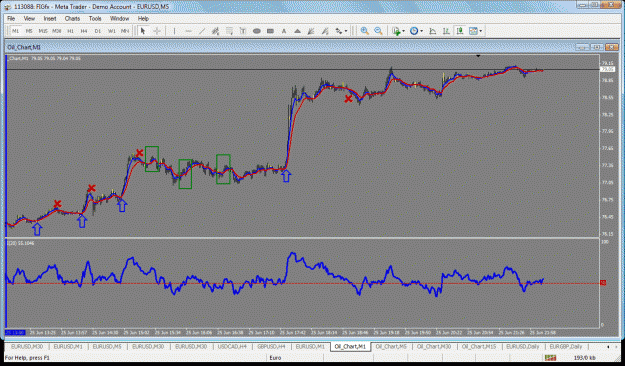Image resolution: width=625 pixels, height=366 pixels.
Task: Toggle the M15 timeframe button
Action: click(x=43, y=31)
